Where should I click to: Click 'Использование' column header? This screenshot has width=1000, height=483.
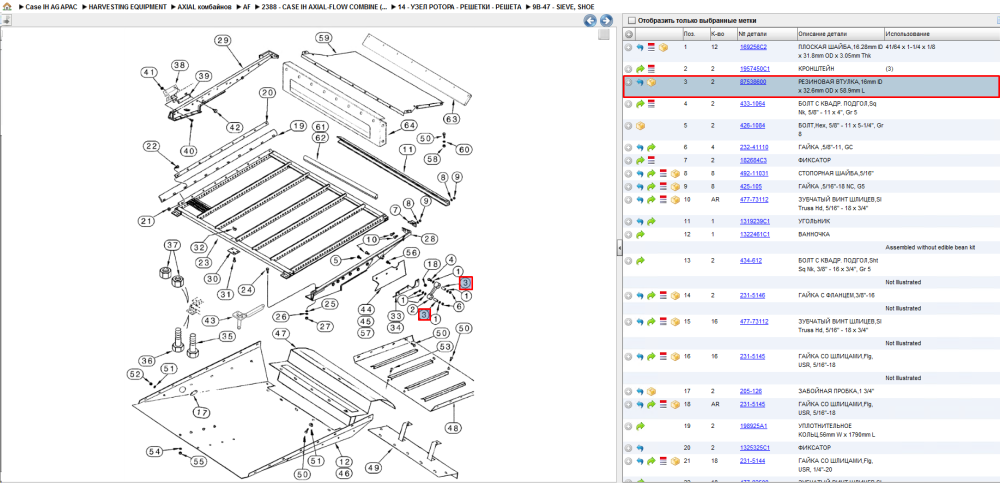click(941, 33)
